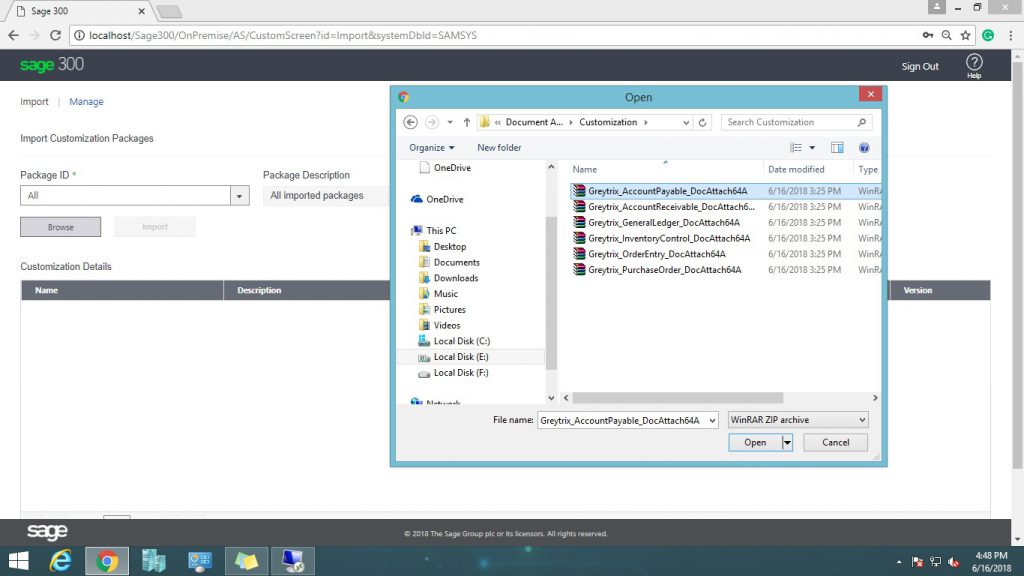Viewport: 1024px width, 576px height.
Task: Click New folder in the dialog
Action: tap(499, 148)
